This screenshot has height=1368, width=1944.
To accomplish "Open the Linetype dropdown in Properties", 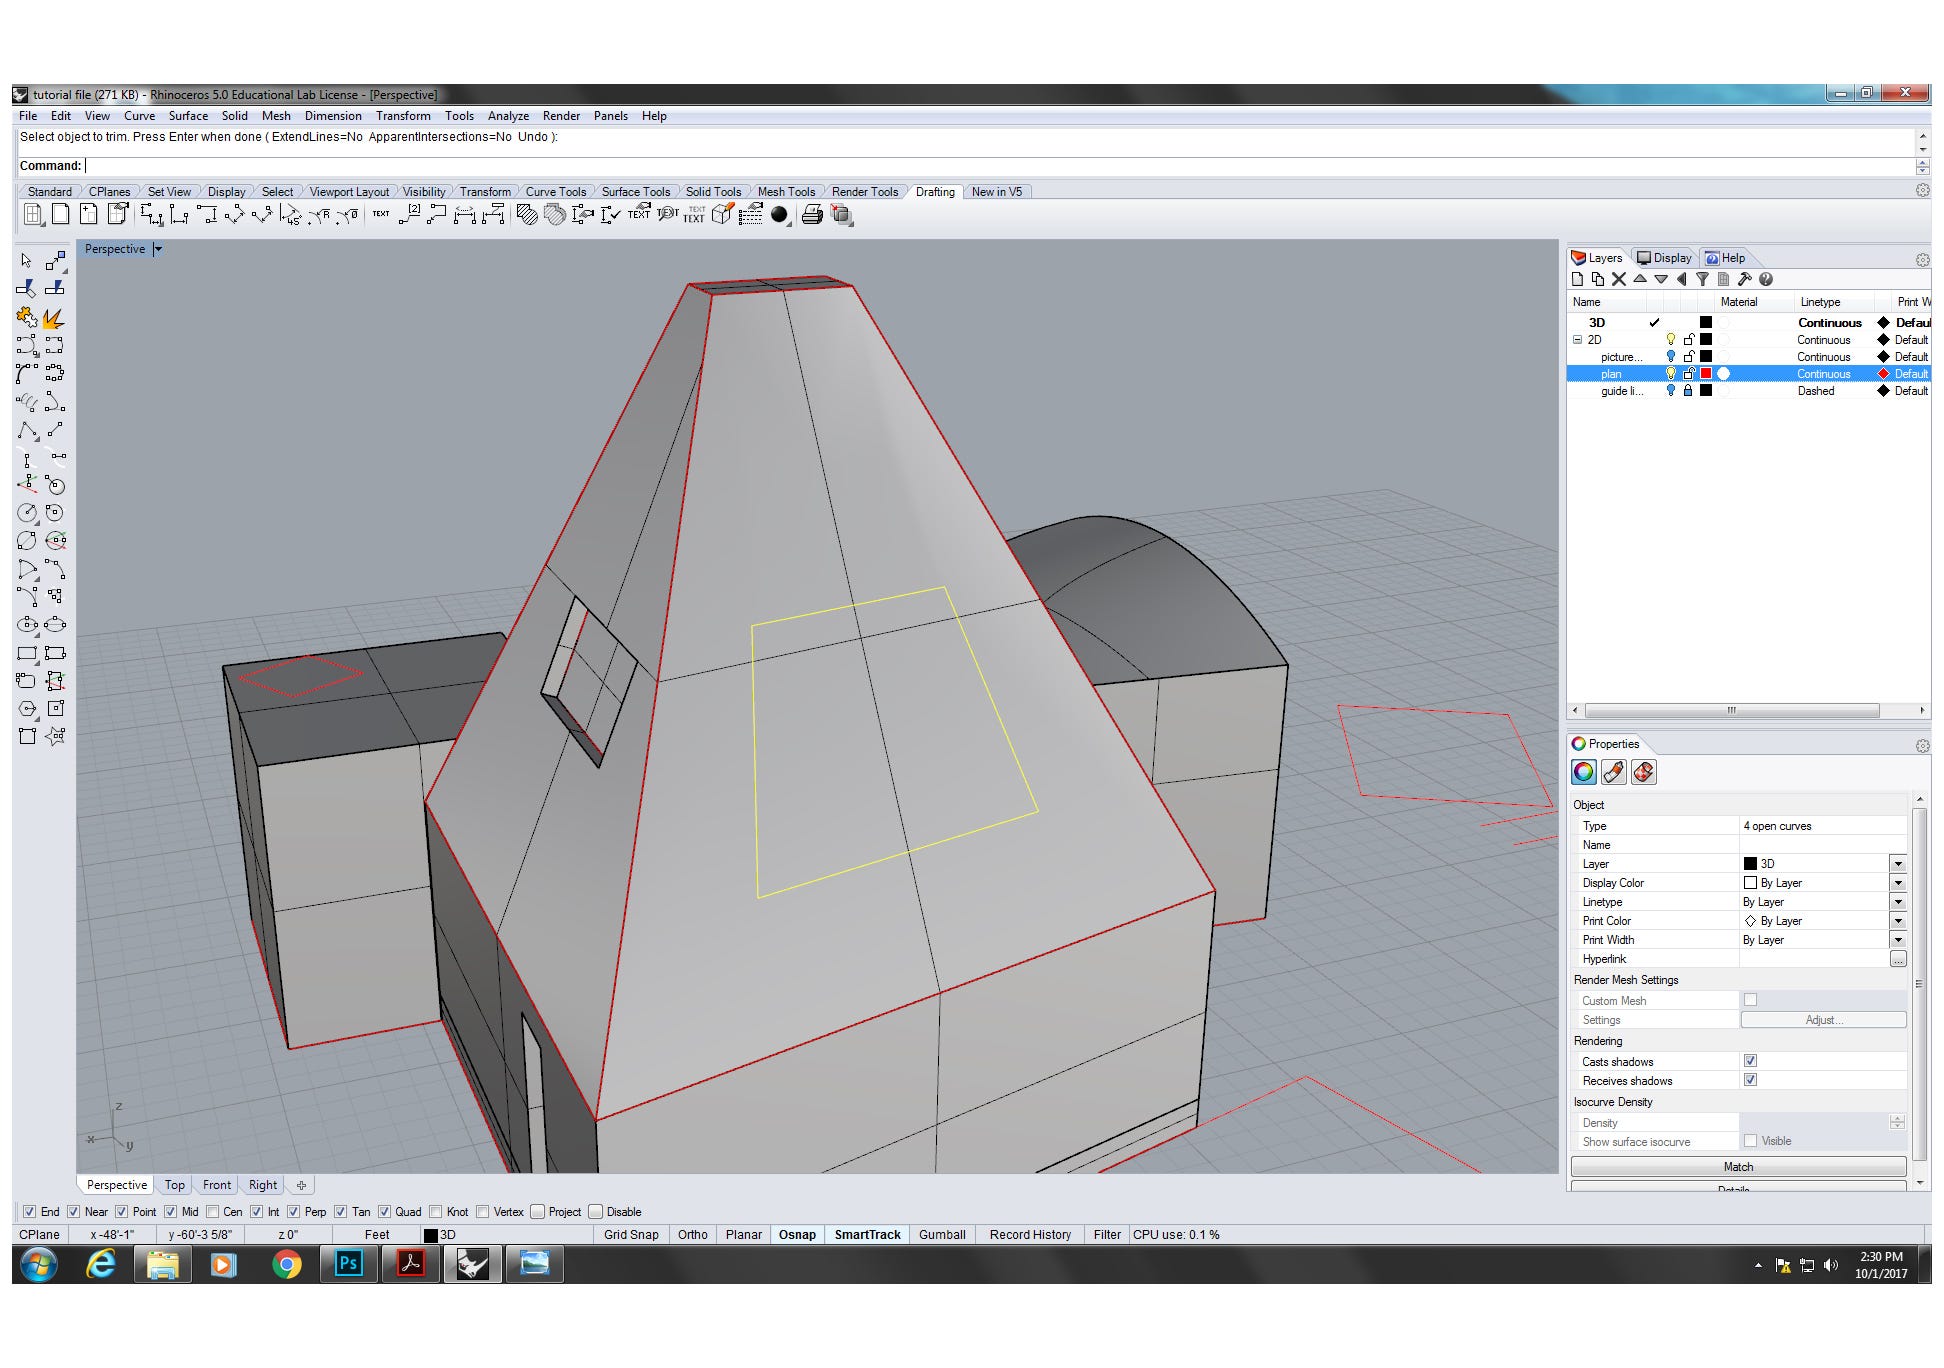I will pyautogui.click(x=1897, y=902).
